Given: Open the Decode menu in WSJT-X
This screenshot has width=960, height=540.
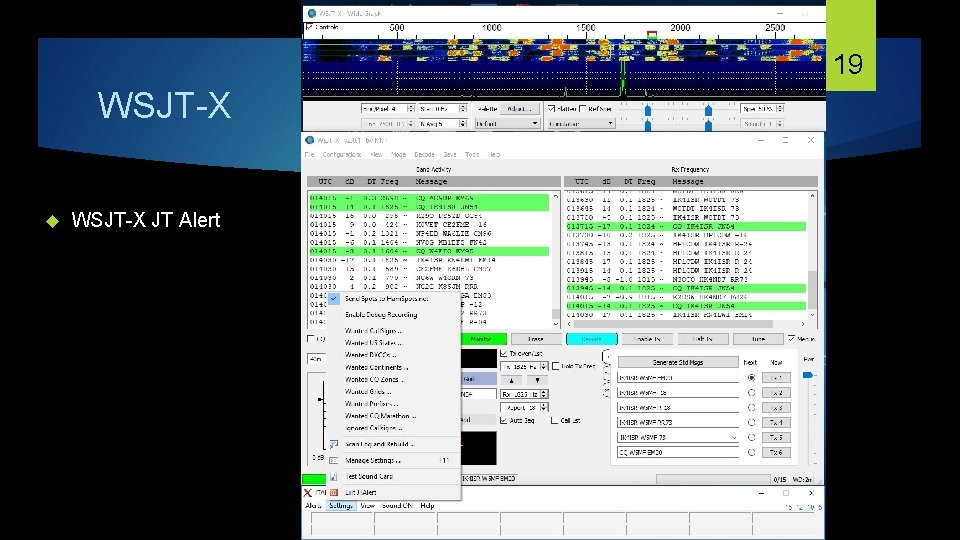Looking at the screenshot, I should point(424,154).
